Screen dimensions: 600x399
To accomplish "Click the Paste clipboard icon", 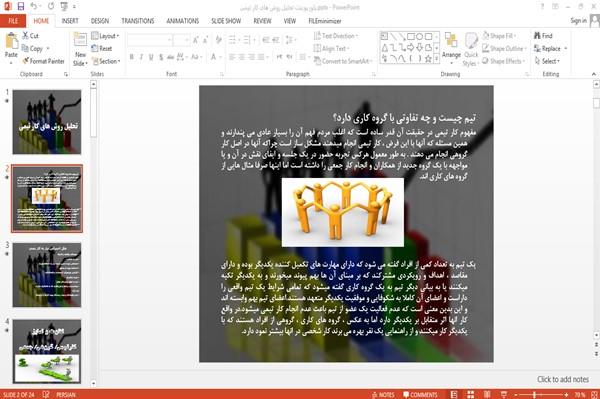I will coord(11,41).
